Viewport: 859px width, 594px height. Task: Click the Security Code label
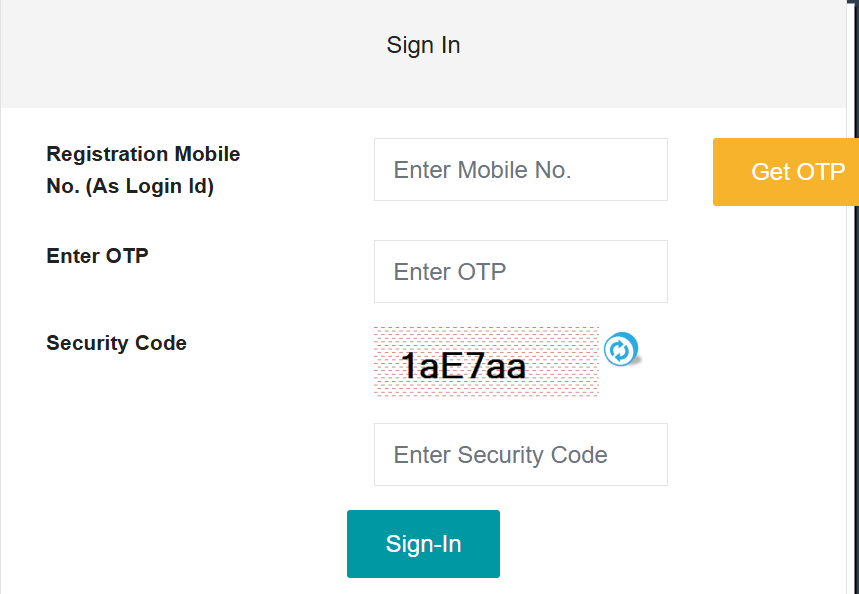(x=116, y=343)
